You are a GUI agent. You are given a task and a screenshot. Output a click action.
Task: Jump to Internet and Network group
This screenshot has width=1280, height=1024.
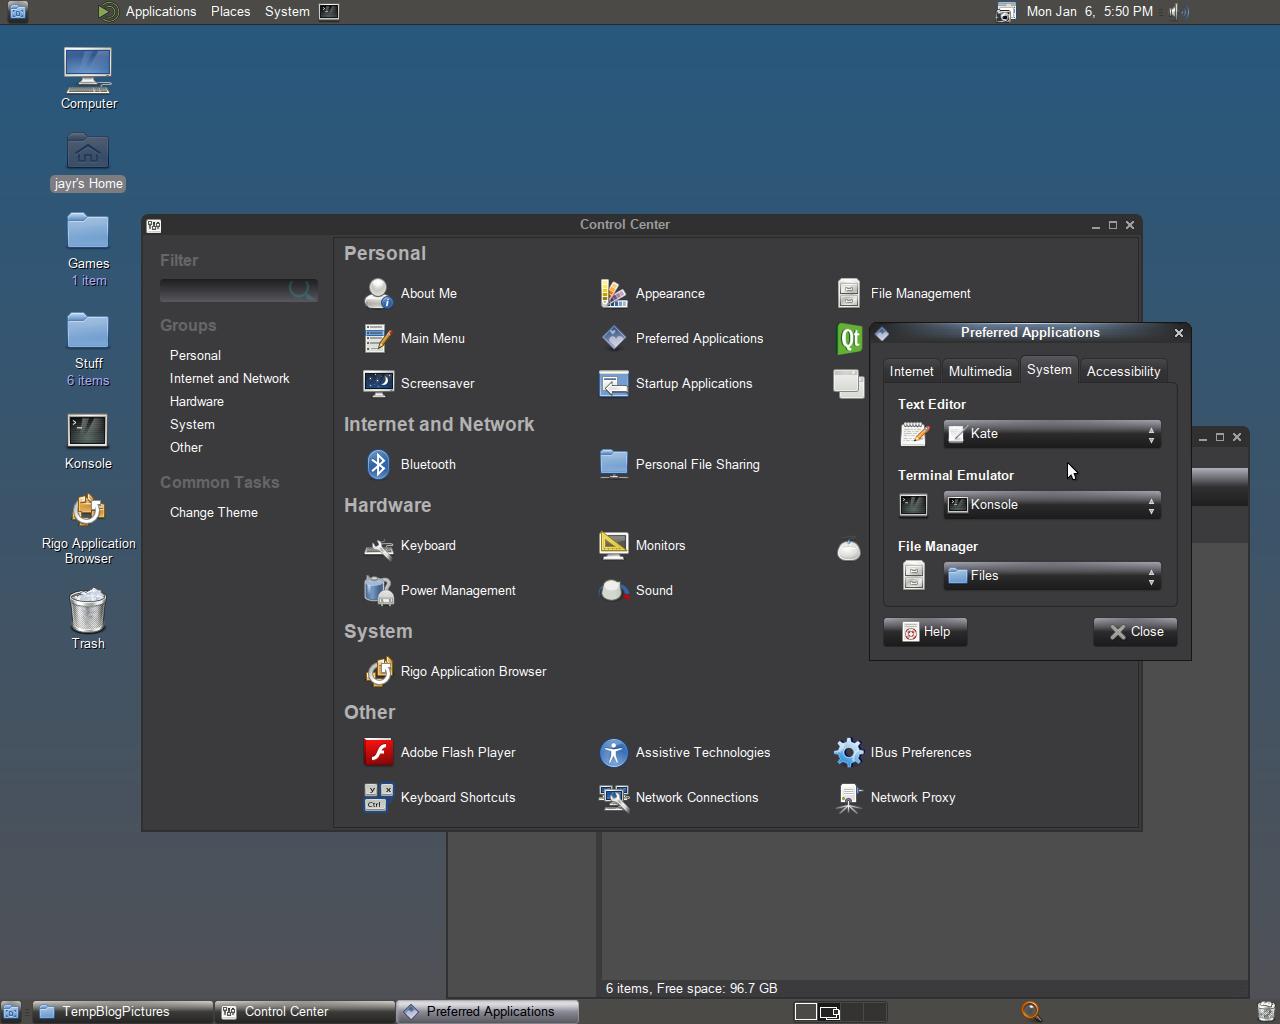pos(229,378)
